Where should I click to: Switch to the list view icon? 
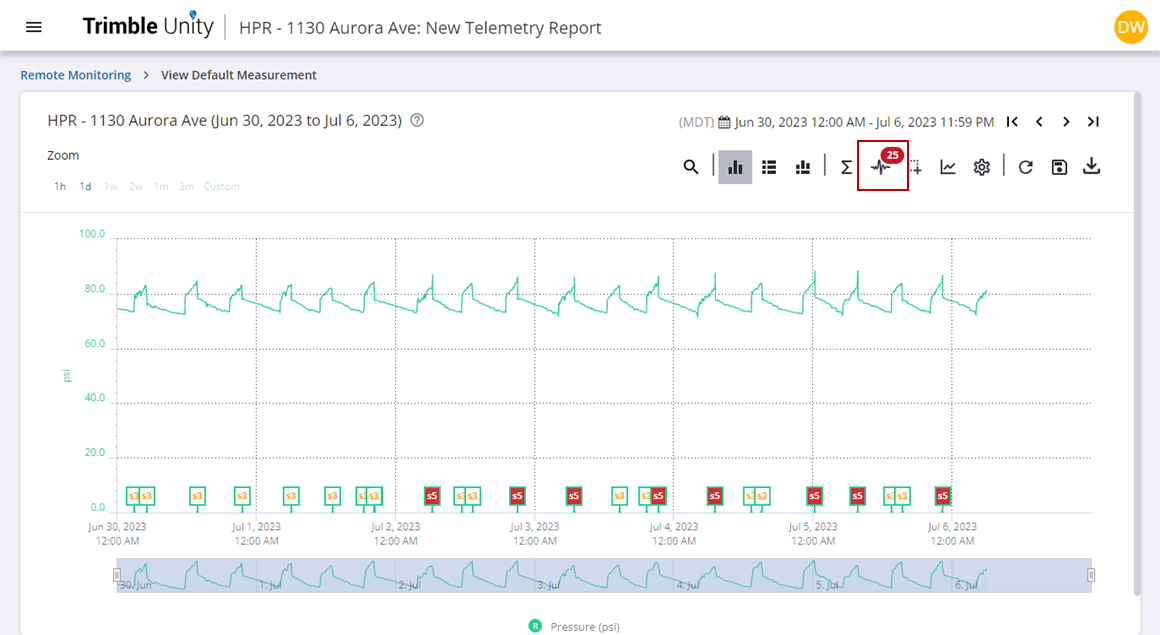(x=769, y=167)
